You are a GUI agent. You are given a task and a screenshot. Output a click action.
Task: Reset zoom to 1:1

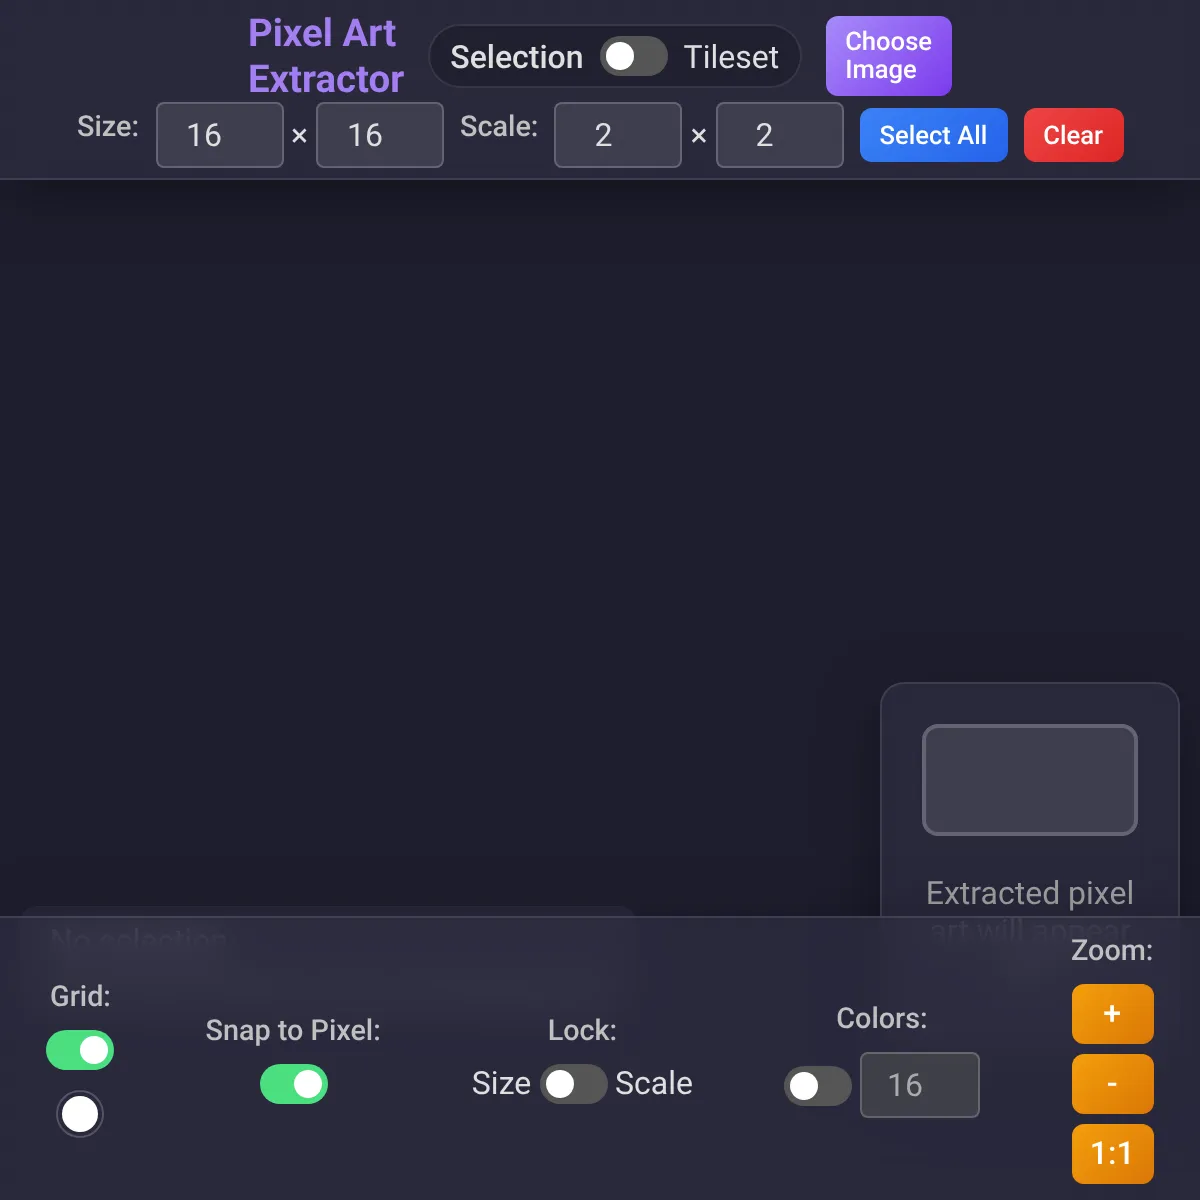[1112, 1154]
